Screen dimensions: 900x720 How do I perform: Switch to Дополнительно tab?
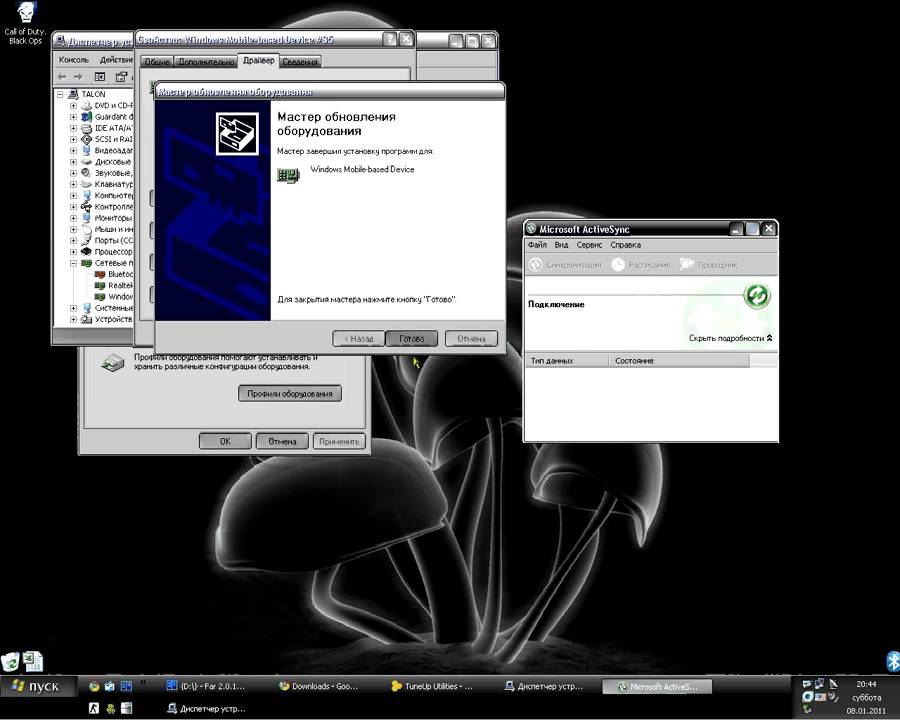(205, 62)
